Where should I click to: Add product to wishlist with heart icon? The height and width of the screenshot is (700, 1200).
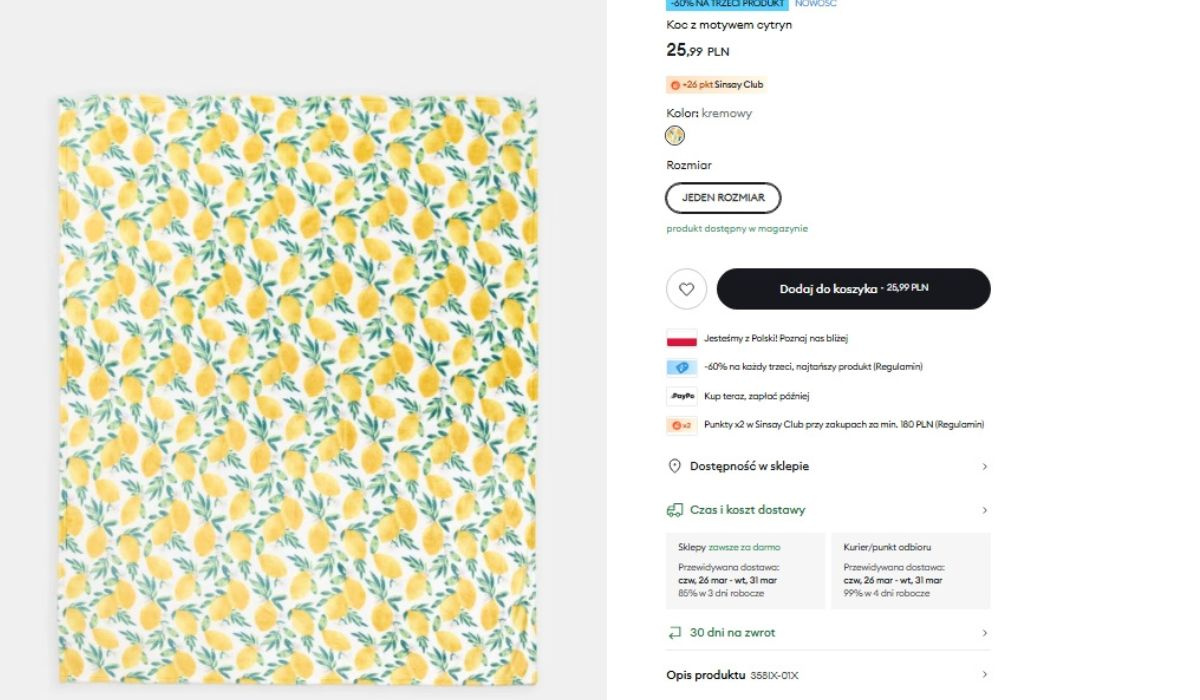pyautogui.click(x=686, y=289)
